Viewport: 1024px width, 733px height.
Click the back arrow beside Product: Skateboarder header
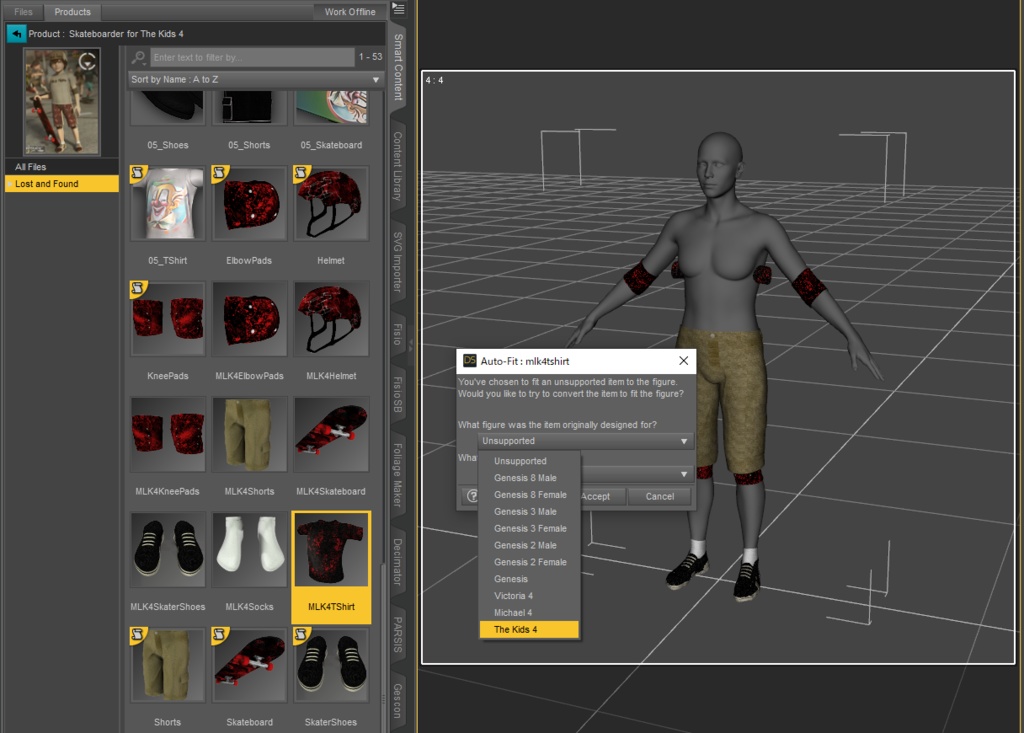click(x=16, y=33)
